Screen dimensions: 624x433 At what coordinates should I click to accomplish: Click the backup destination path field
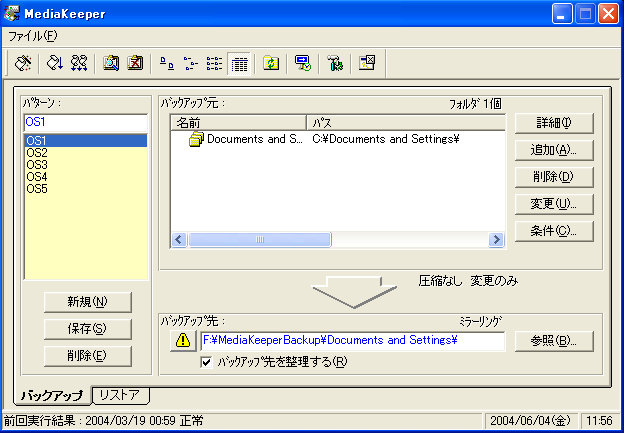coord(352,340)
